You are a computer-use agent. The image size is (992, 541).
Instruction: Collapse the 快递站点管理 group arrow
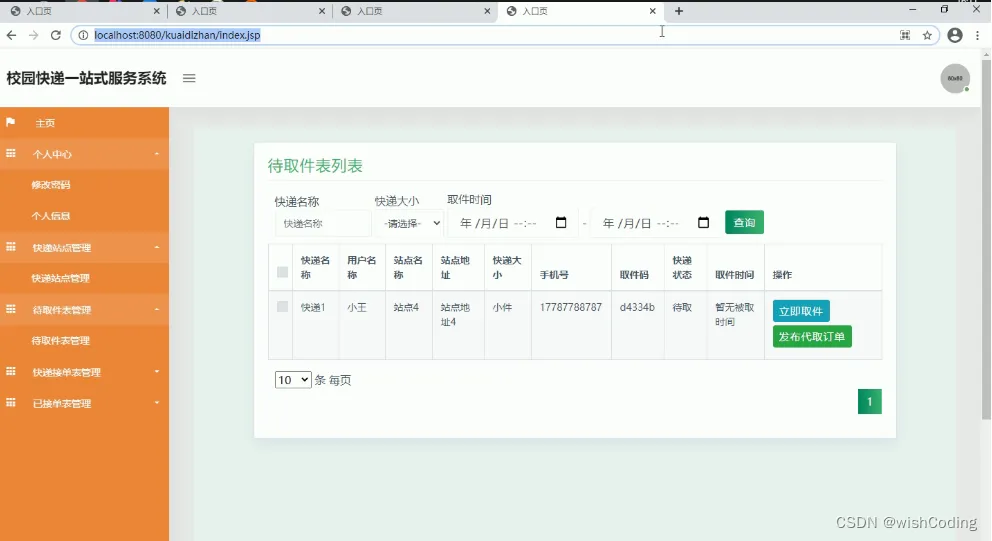coord(157,247)
